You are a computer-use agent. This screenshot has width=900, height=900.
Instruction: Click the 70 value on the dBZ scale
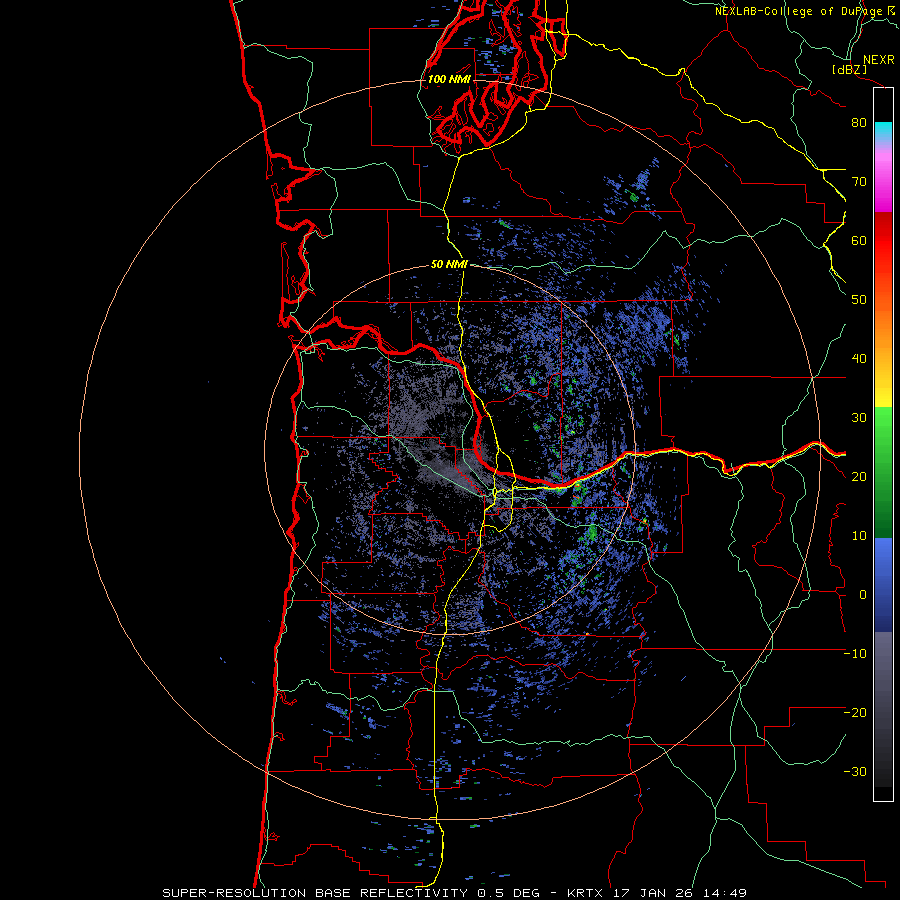click(x=859, y=182)
